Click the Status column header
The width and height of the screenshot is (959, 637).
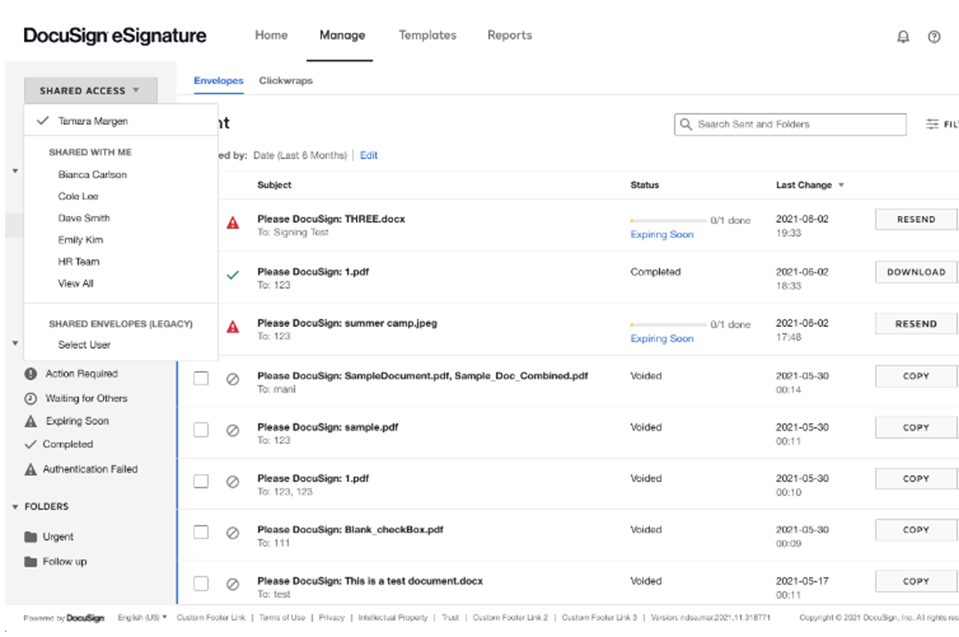[645, 185]
